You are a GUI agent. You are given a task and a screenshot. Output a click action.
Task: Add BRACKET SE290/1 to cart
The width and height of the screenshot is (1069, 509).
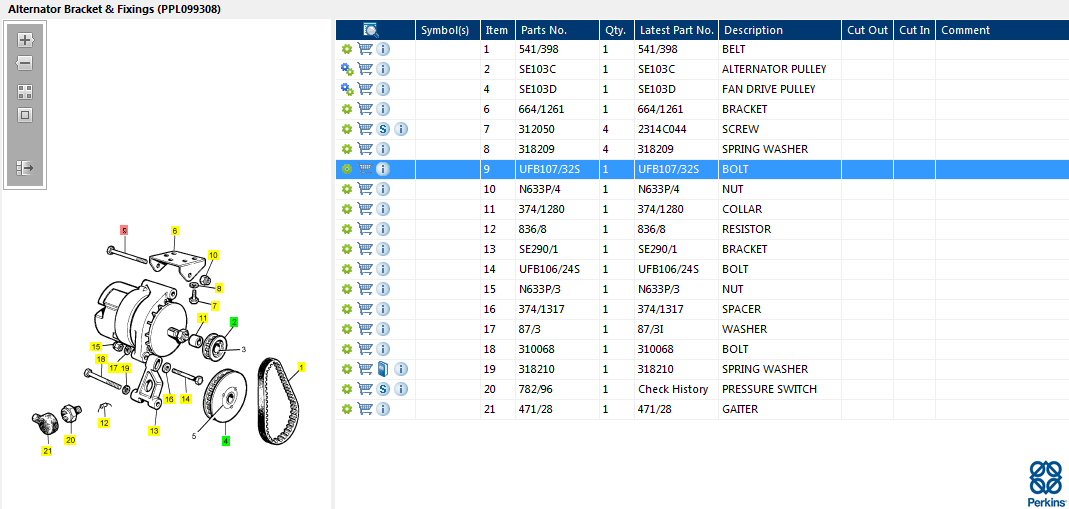[x=365, y=249]
